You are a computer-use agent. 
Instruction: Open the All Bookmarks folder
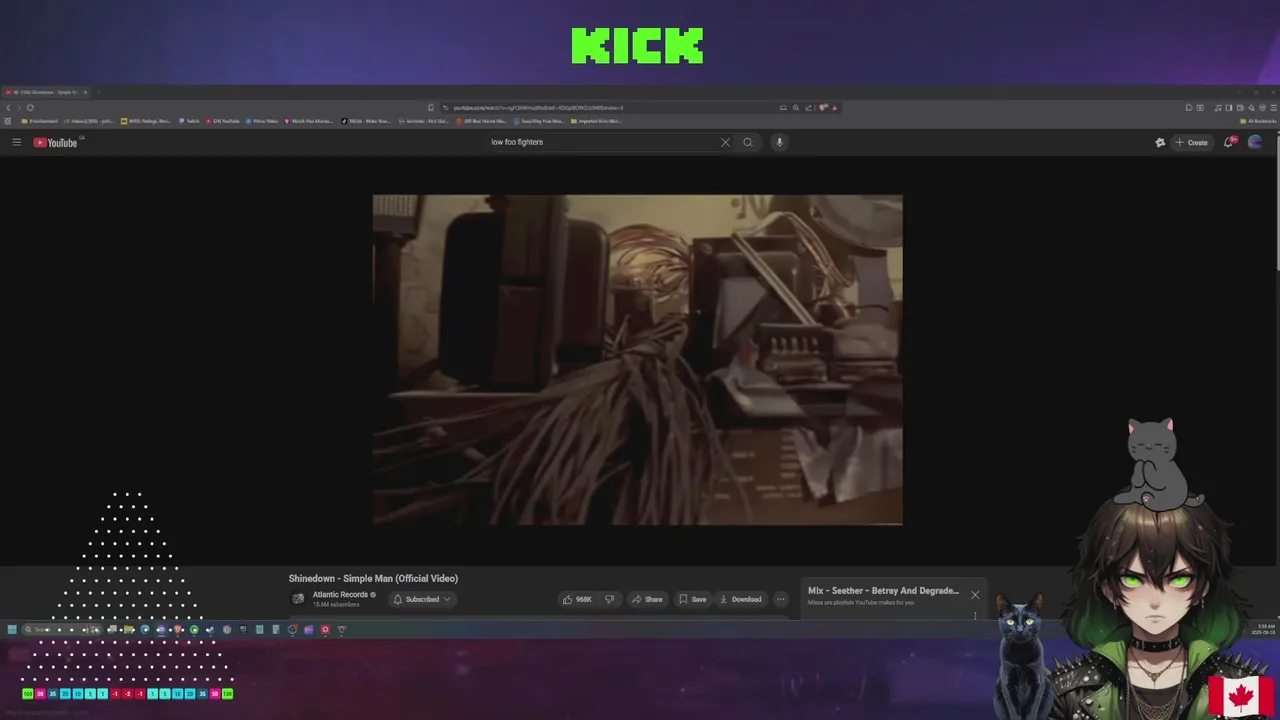coord(1257,121)
